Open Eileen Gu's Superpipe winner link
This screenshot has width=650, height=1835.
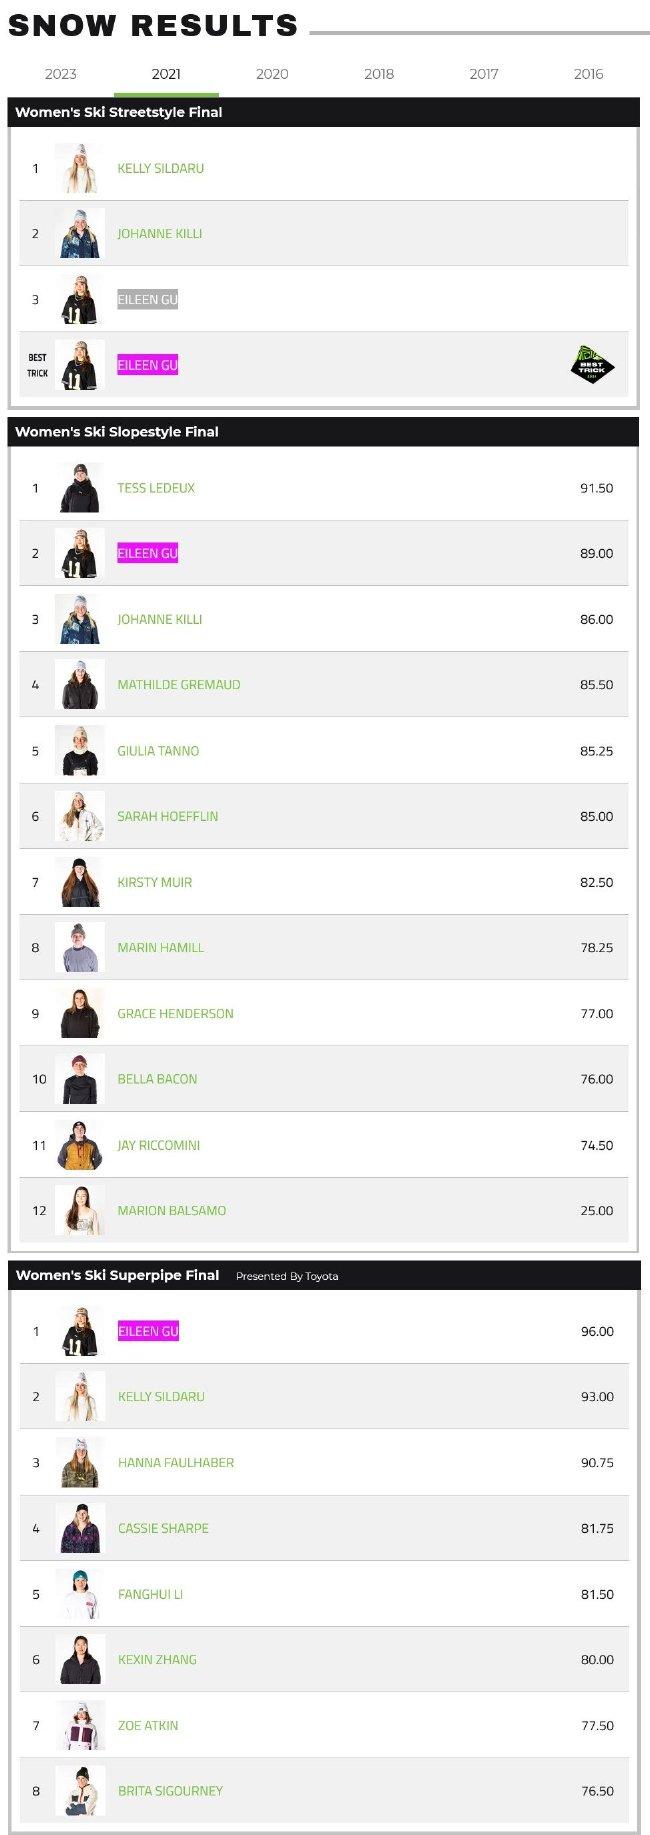[x=148, y=1331]
